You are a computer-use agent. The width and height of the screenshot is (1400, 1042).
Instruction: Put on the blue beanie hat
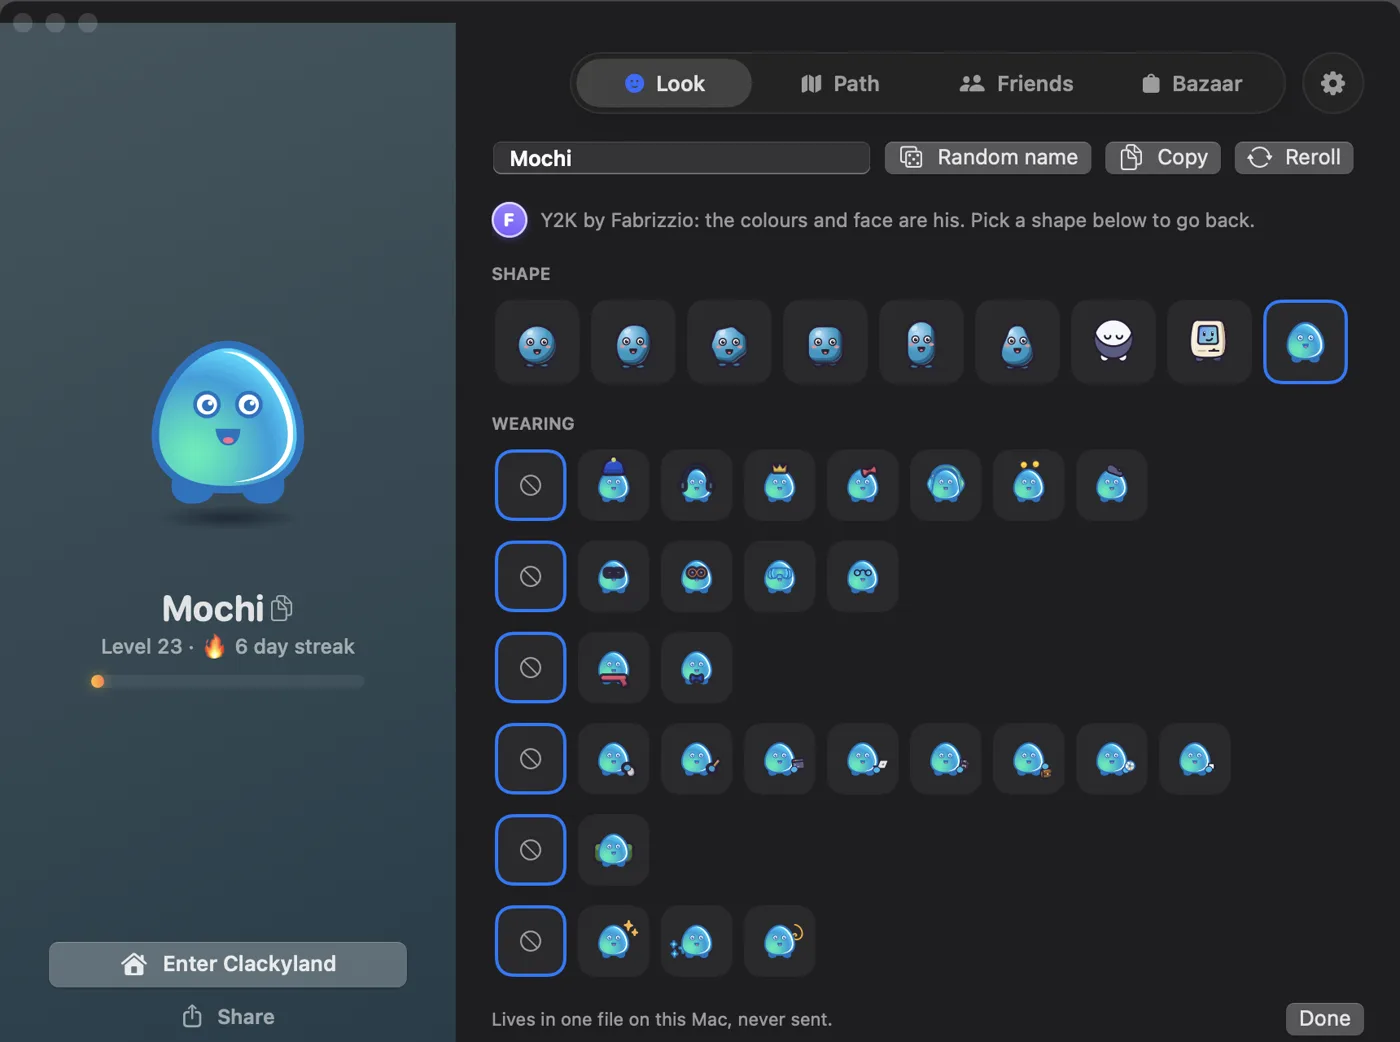click(x=614, y=485)
